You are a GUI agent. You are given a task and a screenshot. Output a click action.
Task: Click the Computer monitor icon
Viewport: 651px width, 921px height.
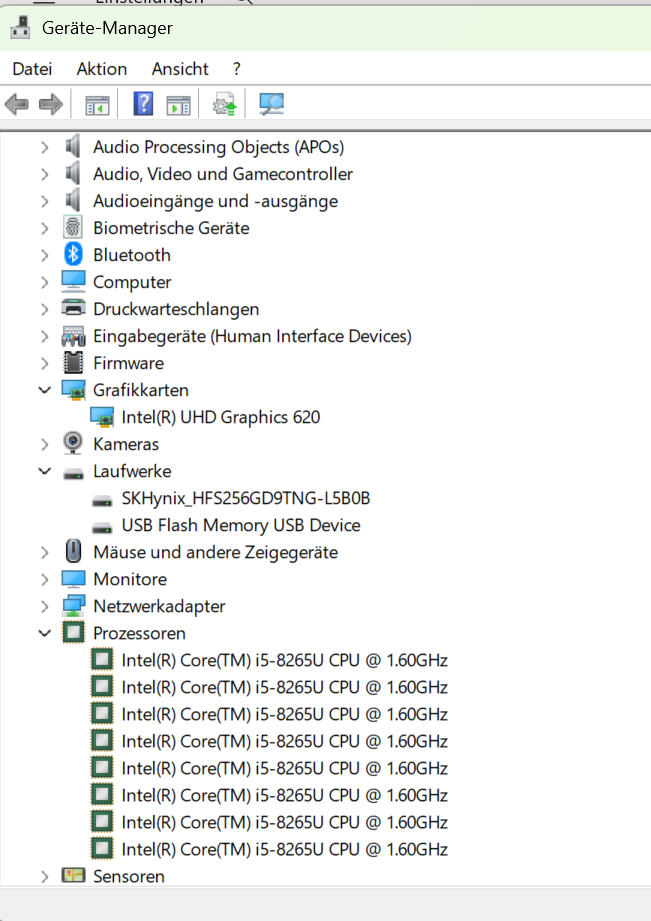[x=73, y=281]
